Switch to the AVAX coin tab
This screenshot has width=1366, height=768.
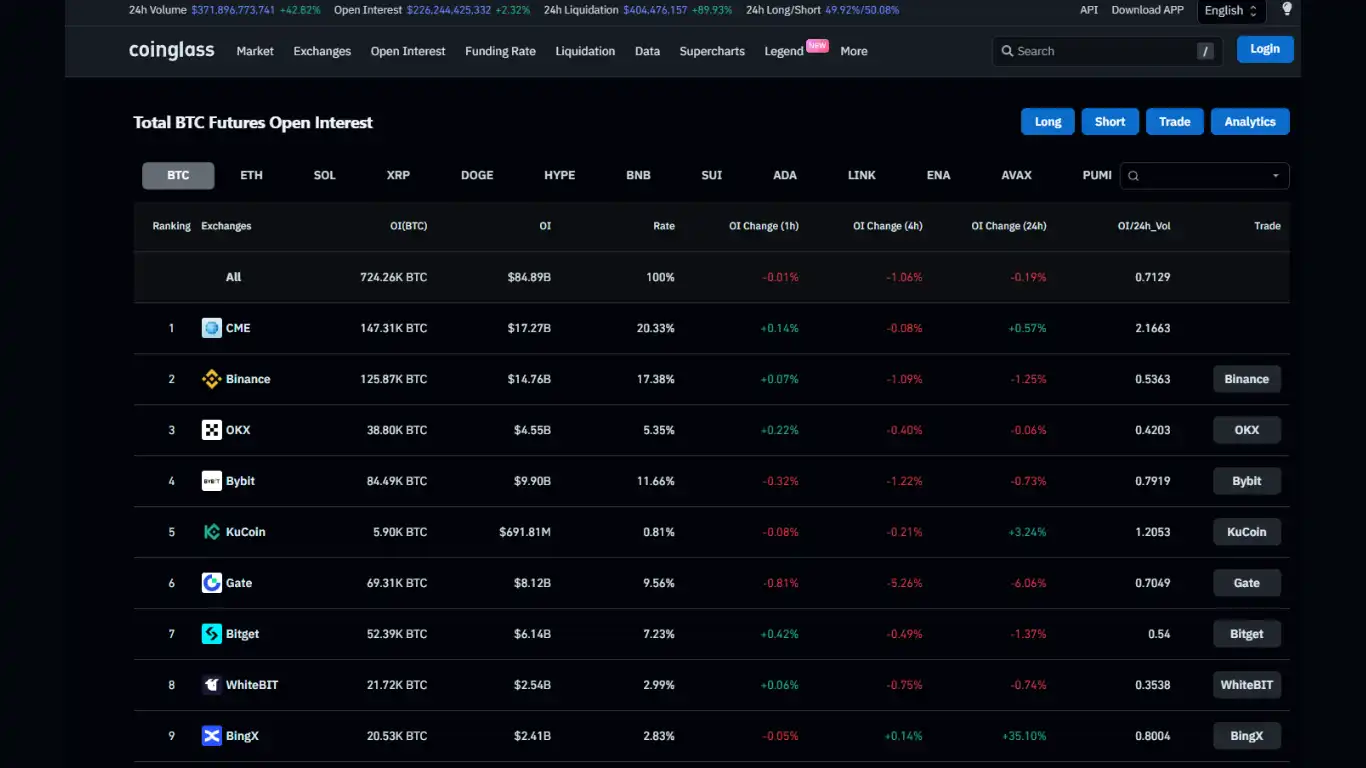[1016, 175]
